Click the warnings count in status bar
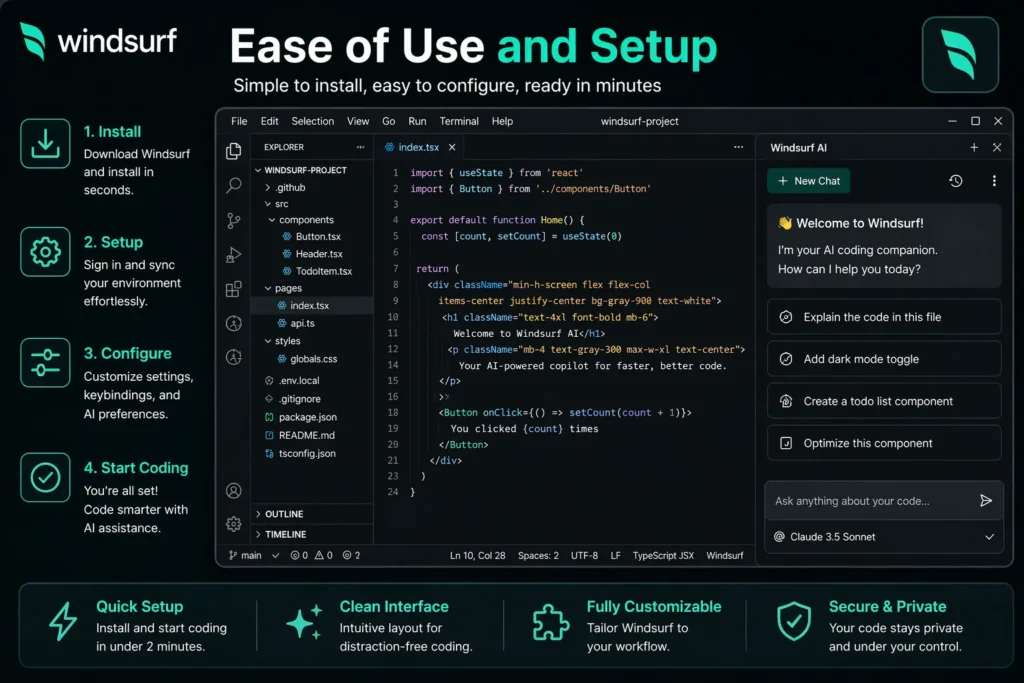 (x=324, y=556)
